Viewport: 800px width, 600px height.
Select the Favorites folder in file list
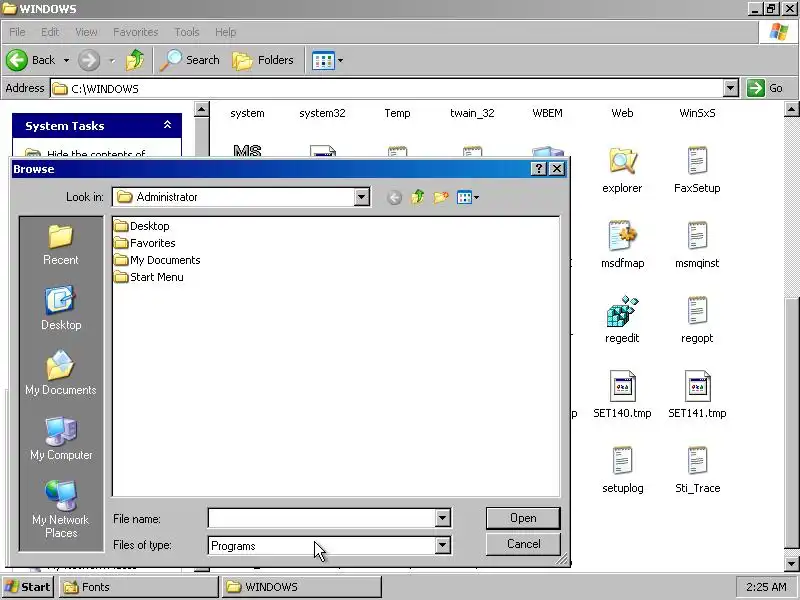coord(145,243)
